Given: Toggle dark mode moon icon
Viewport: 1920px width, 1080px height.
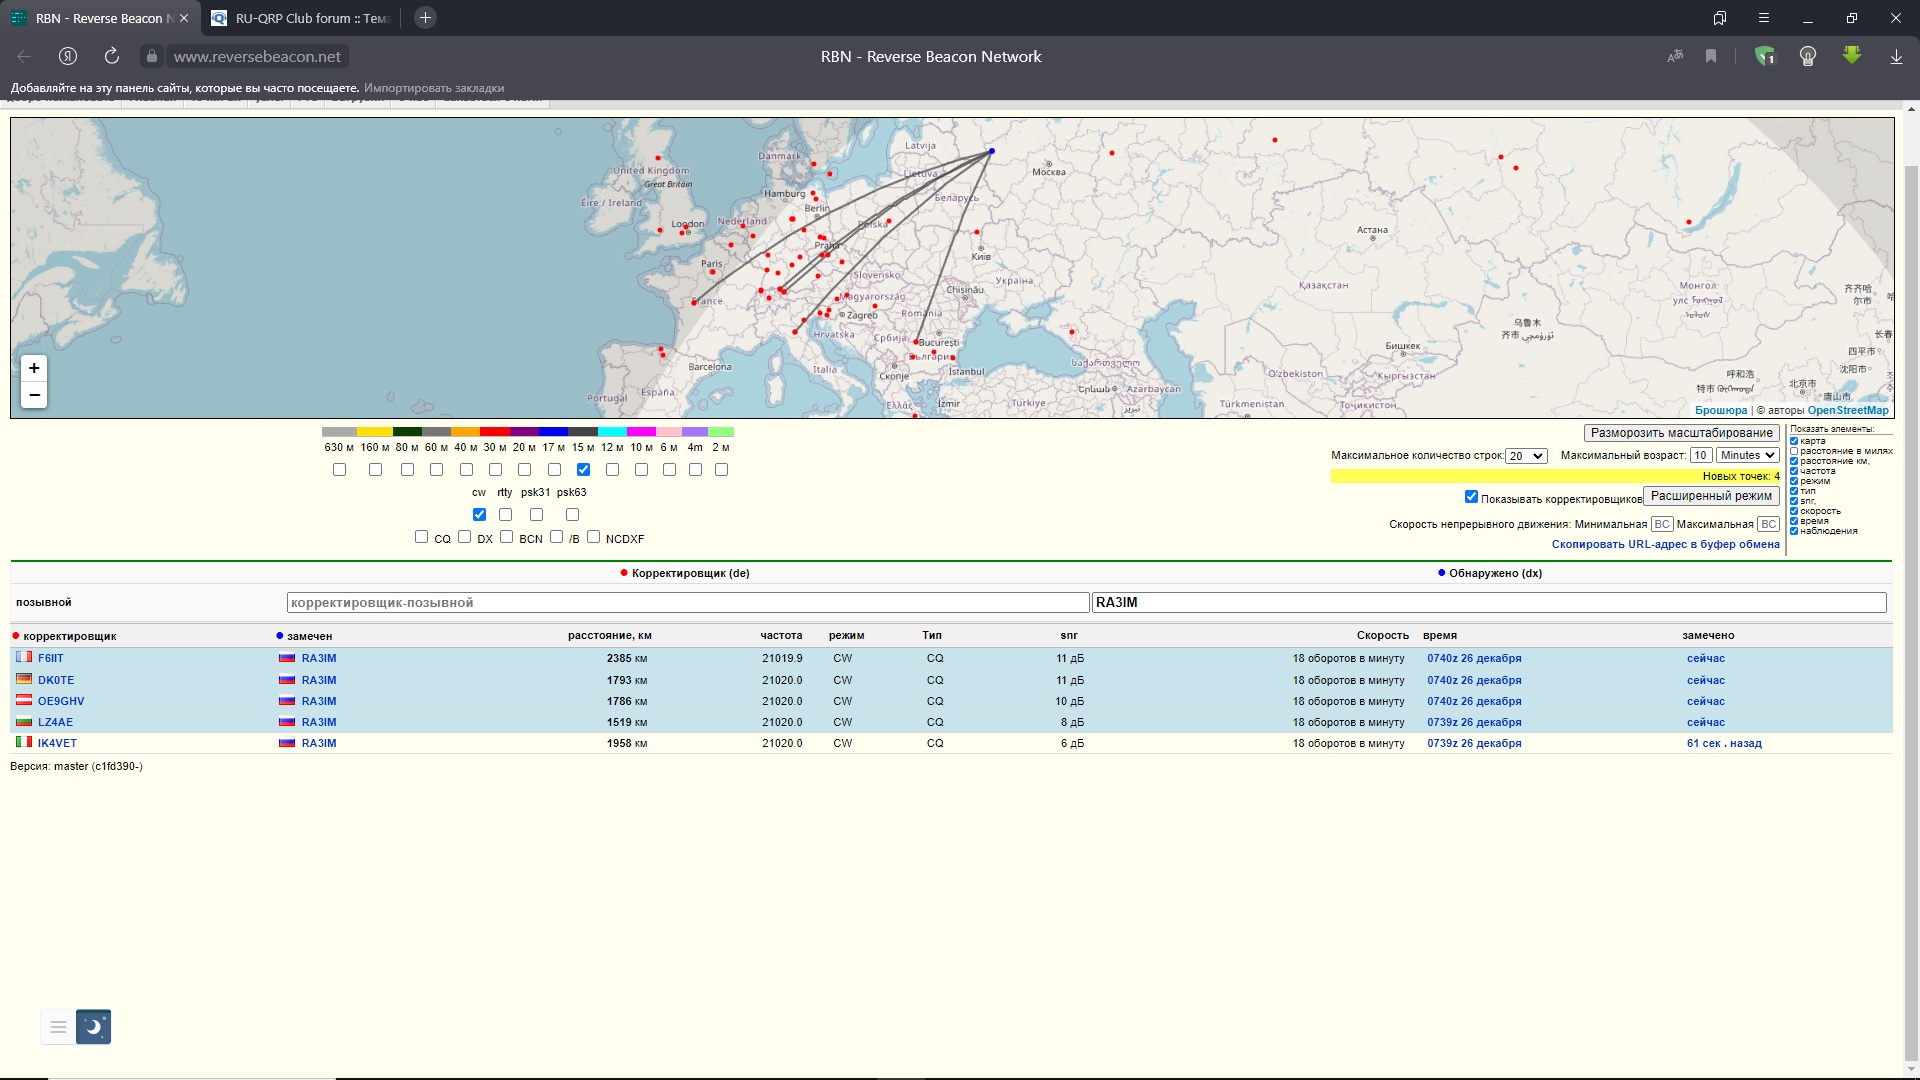Looking at the screenshot, I should [93, 1026].
